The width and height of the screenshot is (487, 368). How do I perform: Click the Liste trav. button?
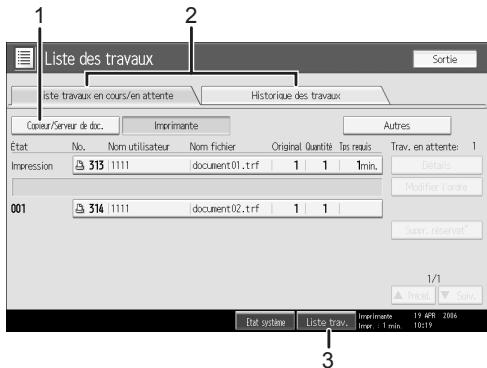click(326, 322)
